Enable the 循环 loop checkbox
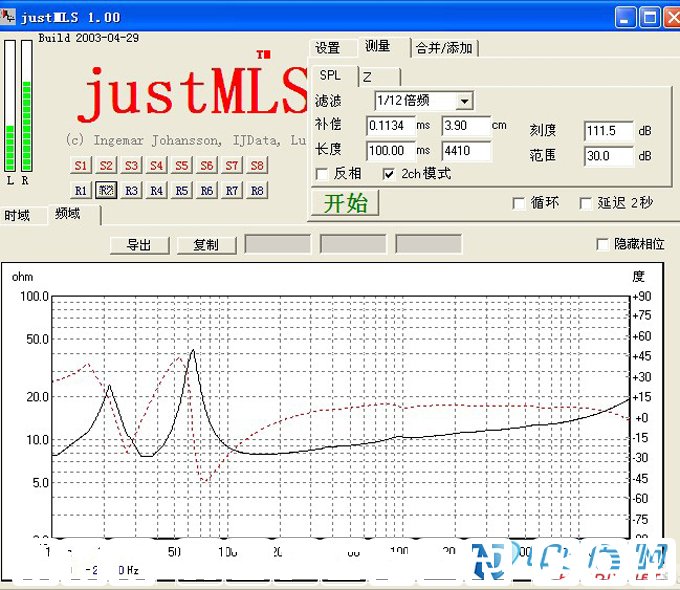The image size is (680, 590). [x=519, y=203]
